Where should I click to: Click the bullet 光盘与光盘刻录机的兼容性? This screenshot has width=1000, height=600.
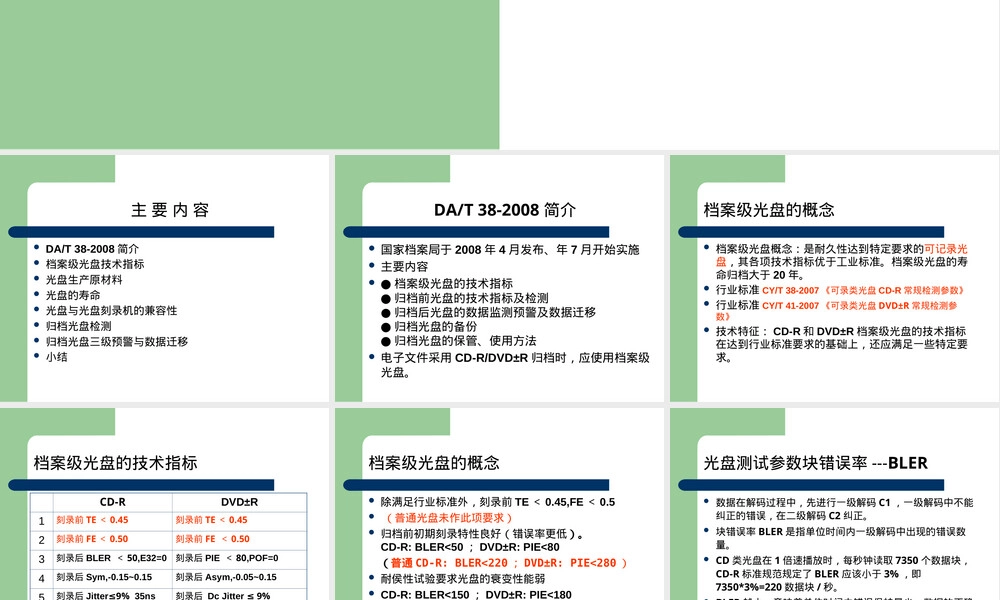tap(112, 311)
